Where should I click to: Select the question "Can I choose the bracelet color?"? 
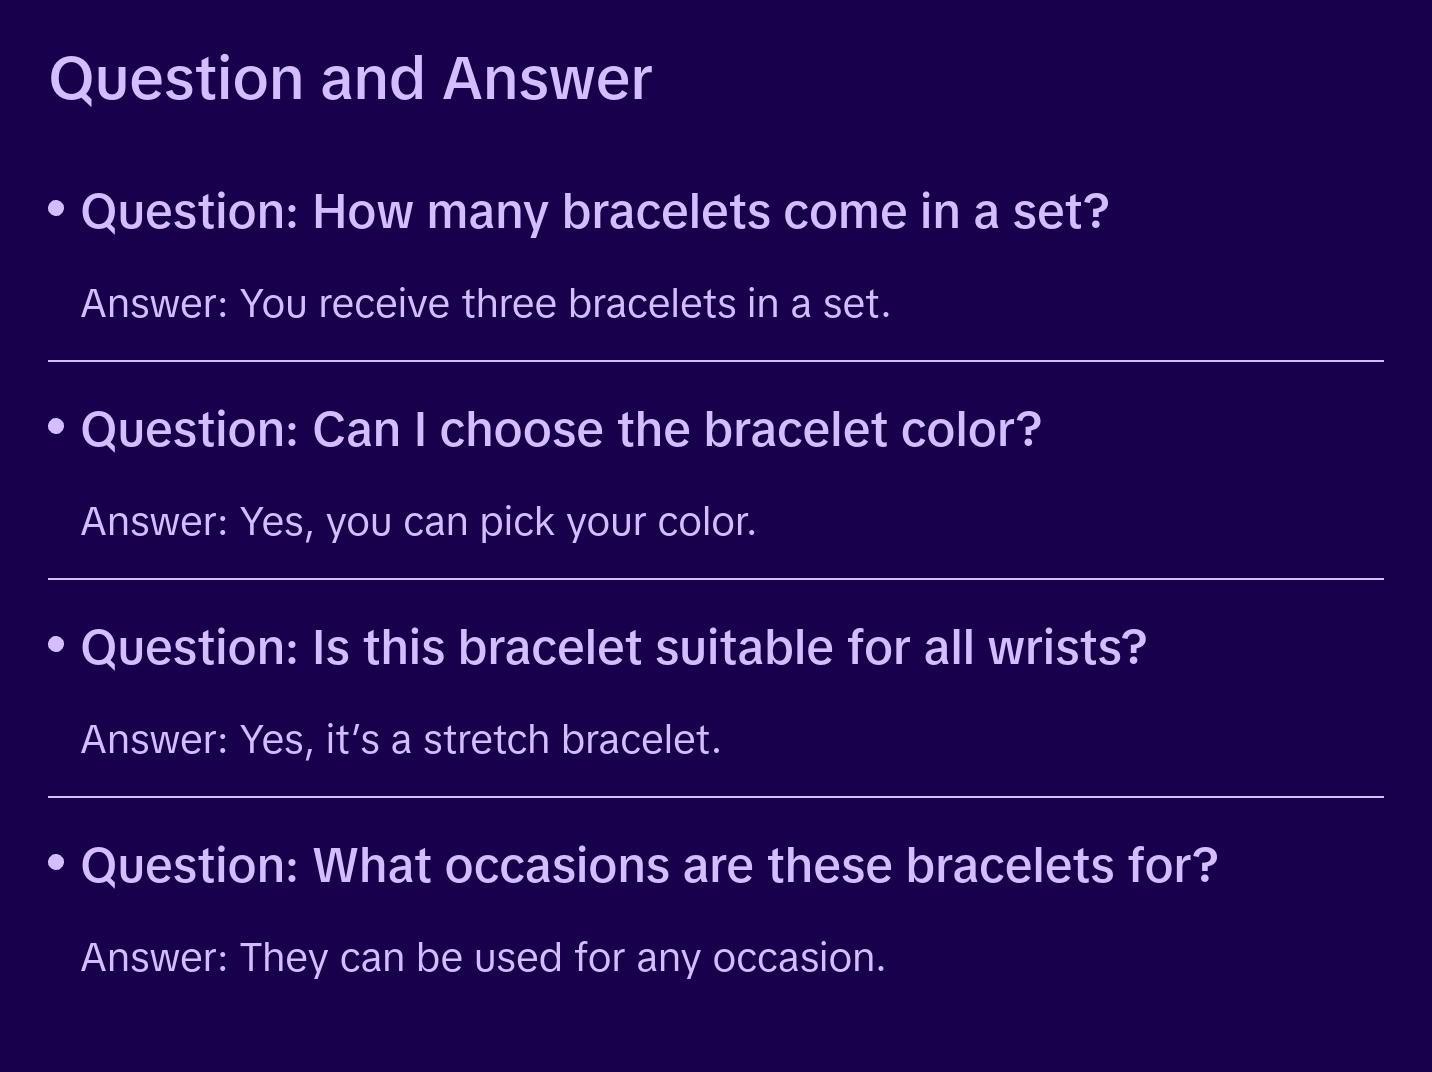pos(561,430)
